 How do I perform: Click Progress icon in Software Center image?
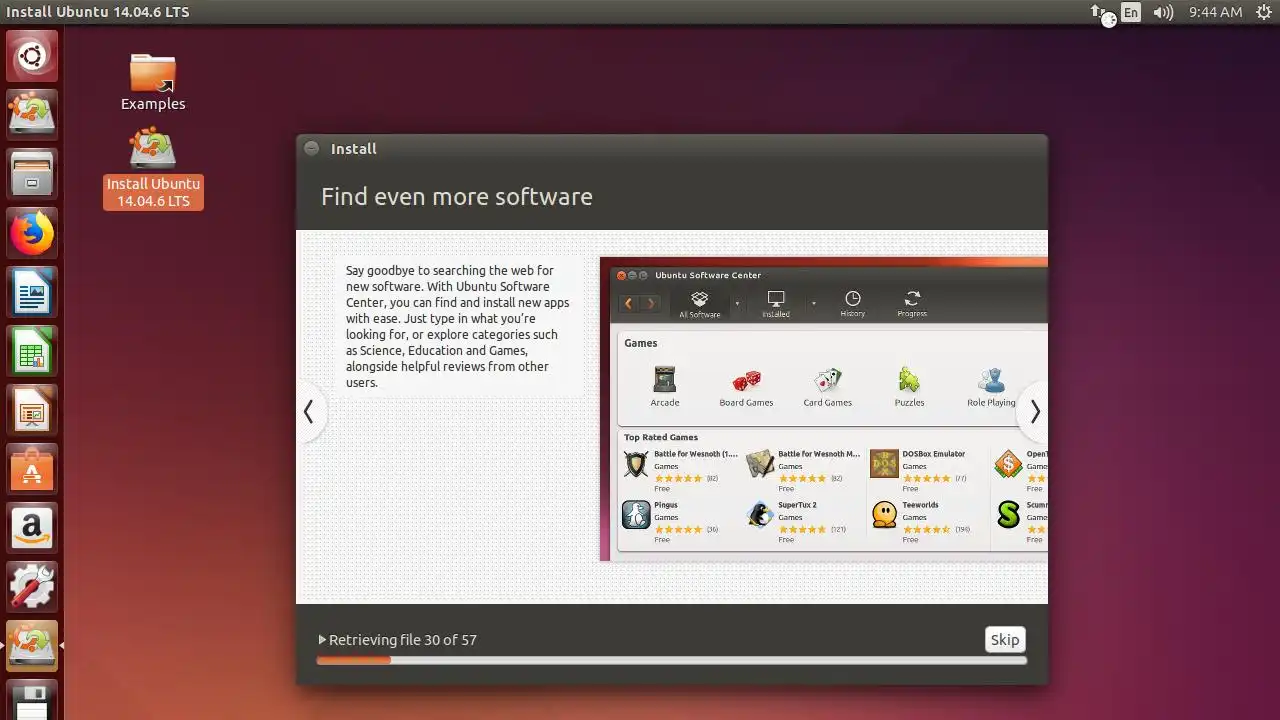(912, 304)
